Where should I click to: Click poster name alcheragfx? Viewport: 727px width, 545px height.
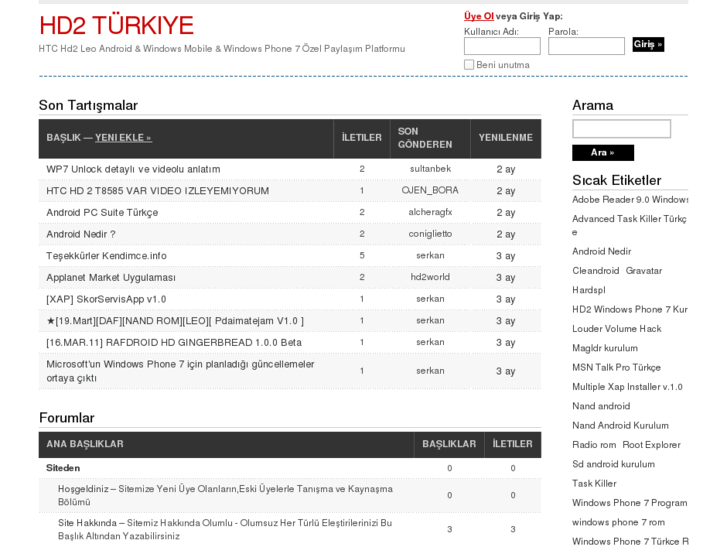pos(430,212)
